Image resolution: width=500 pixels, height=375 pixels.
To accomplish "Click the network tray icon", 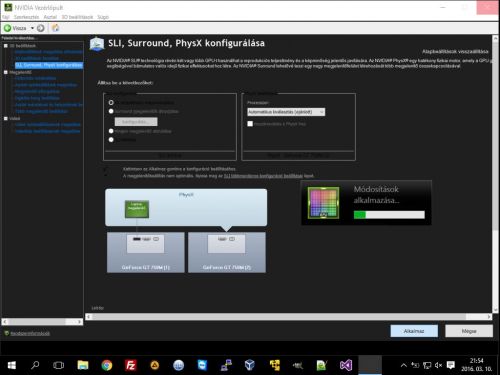I will pos(427,365).
